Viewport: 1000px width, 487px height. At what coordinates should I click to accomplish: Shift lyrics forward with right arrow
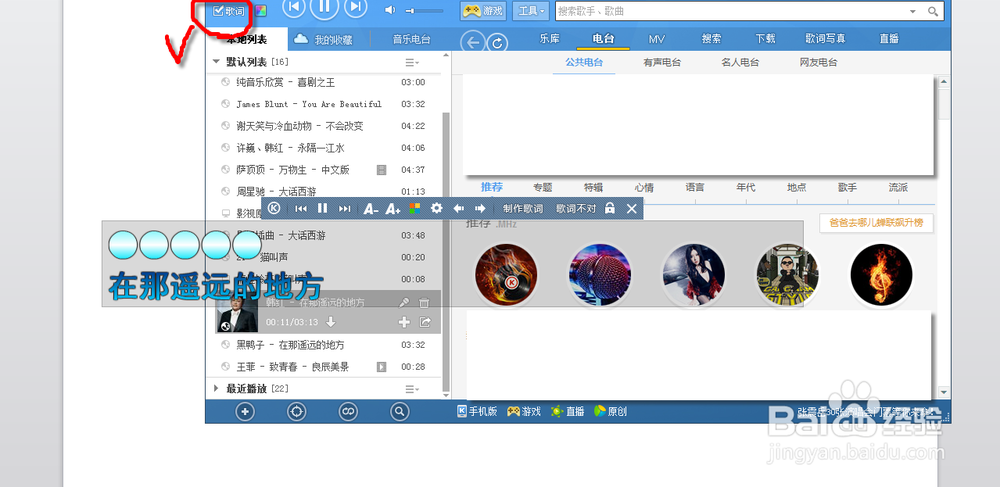coord(480,208)
